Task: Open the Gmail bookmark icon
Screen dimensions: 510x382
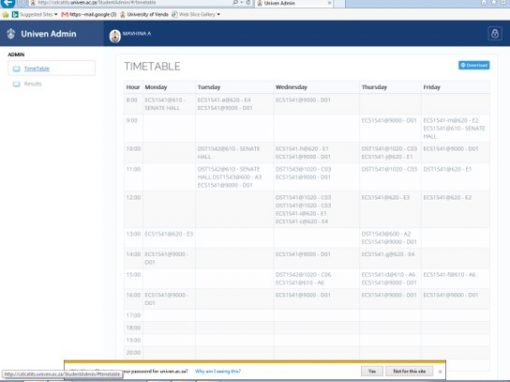Action: pyautogui.click(x=65, y=14)
